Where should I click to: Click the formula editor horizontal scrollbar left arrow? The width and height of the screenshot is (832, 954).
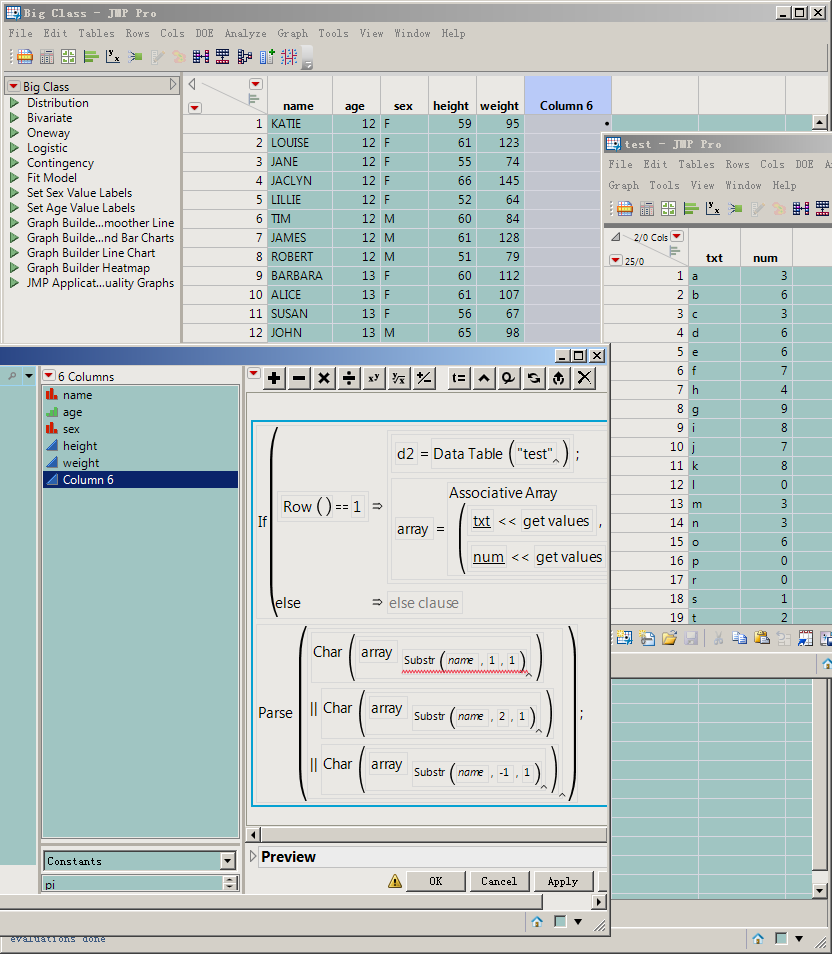coord(254,834)
